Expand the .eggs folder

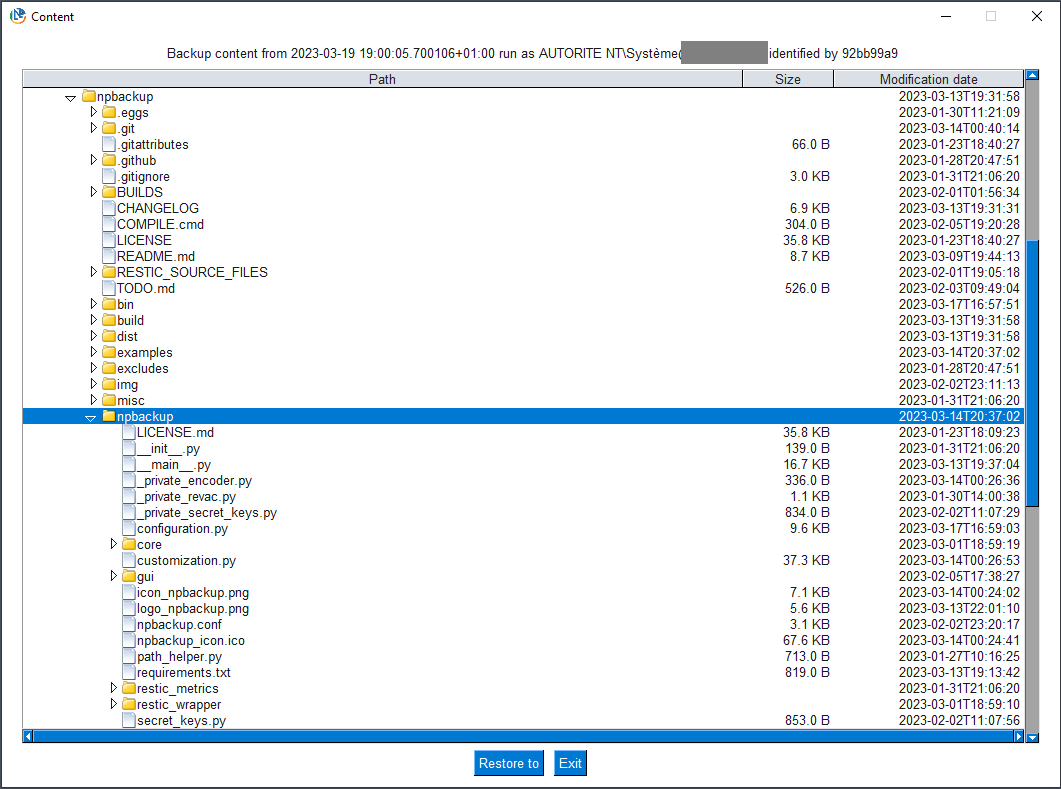93,112
